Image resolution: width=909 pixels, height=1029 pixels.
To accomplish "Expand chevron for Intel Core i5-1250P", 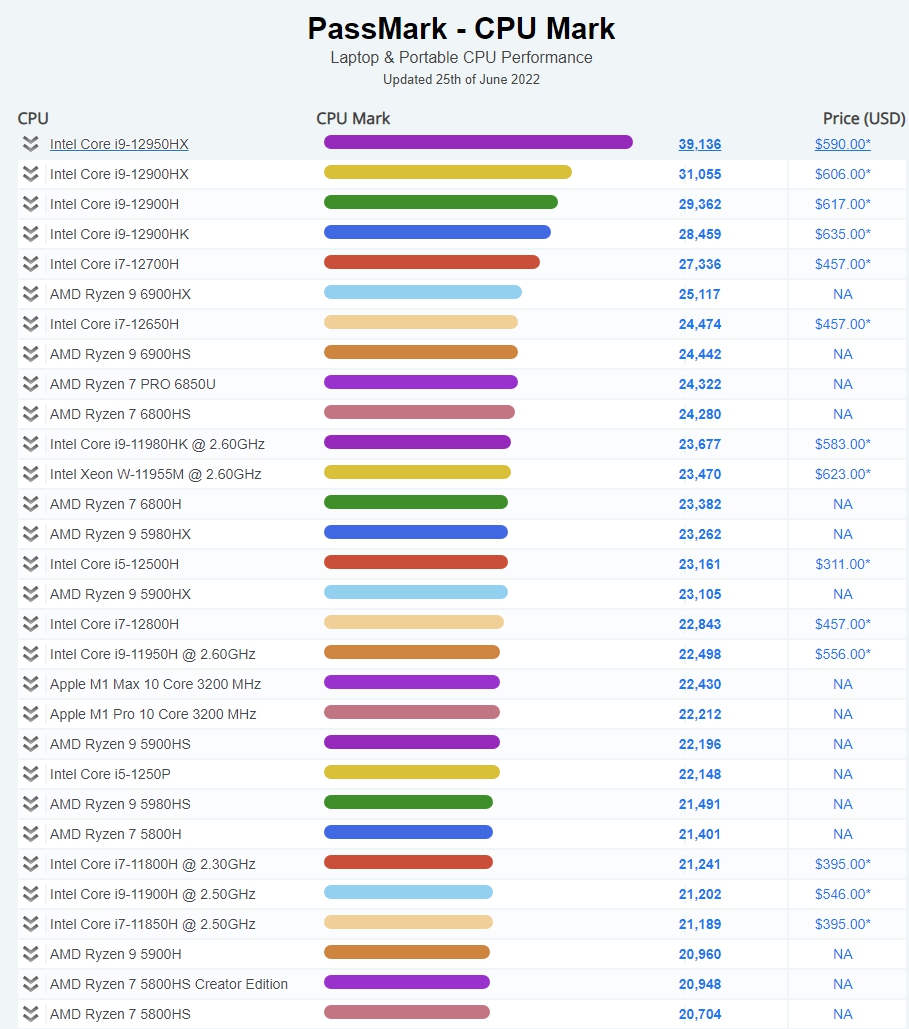I will [30, 774].
